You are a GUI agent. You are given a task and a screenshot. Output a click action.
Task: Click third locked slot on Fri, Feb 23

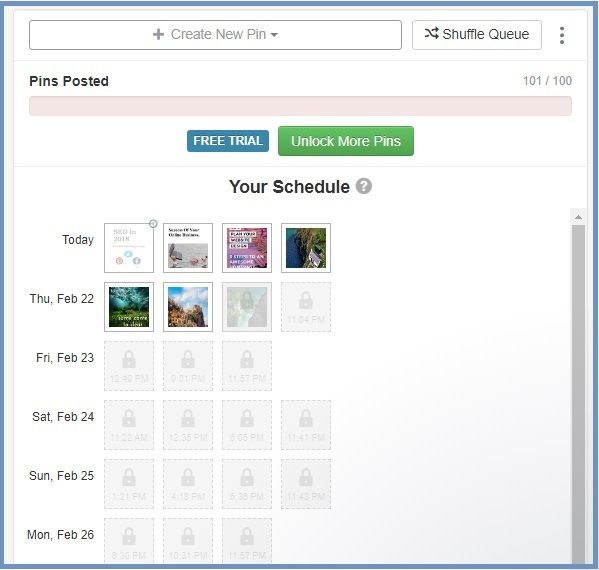coord(247,366)
